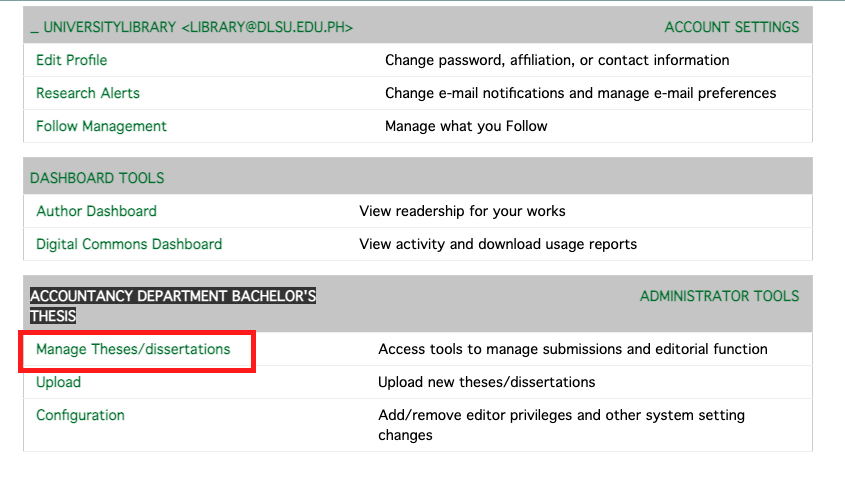Image resolution: width=845 pixels, height=485 pixels.
Task: Click Manage Theses/dissertations link
Action: coord(133,349)
